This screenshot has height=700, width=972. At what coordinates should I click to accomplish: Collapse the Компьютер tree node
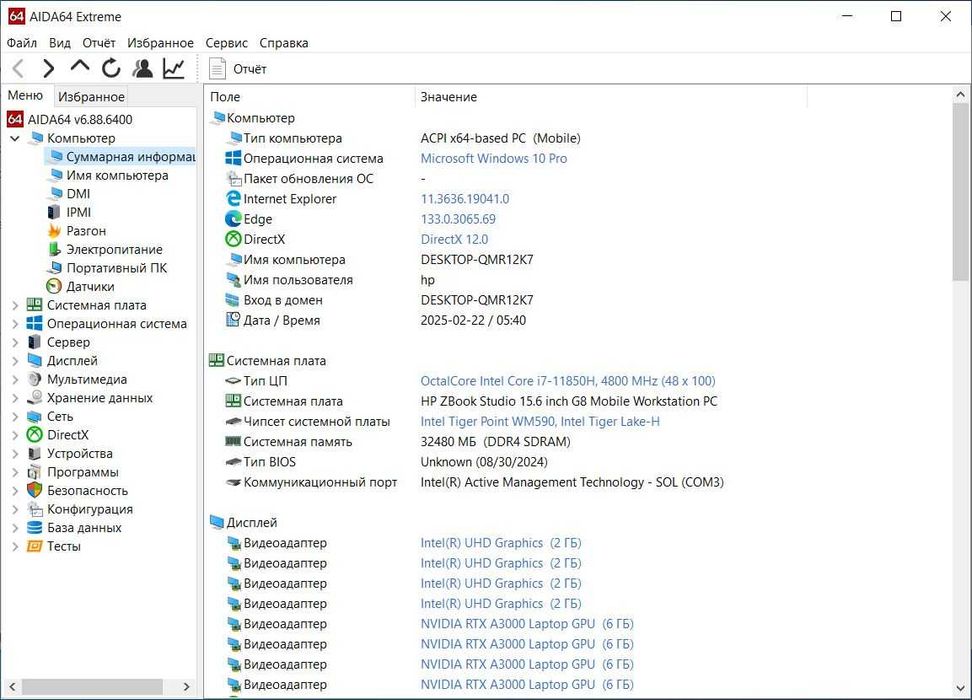[x=15, y=138]
